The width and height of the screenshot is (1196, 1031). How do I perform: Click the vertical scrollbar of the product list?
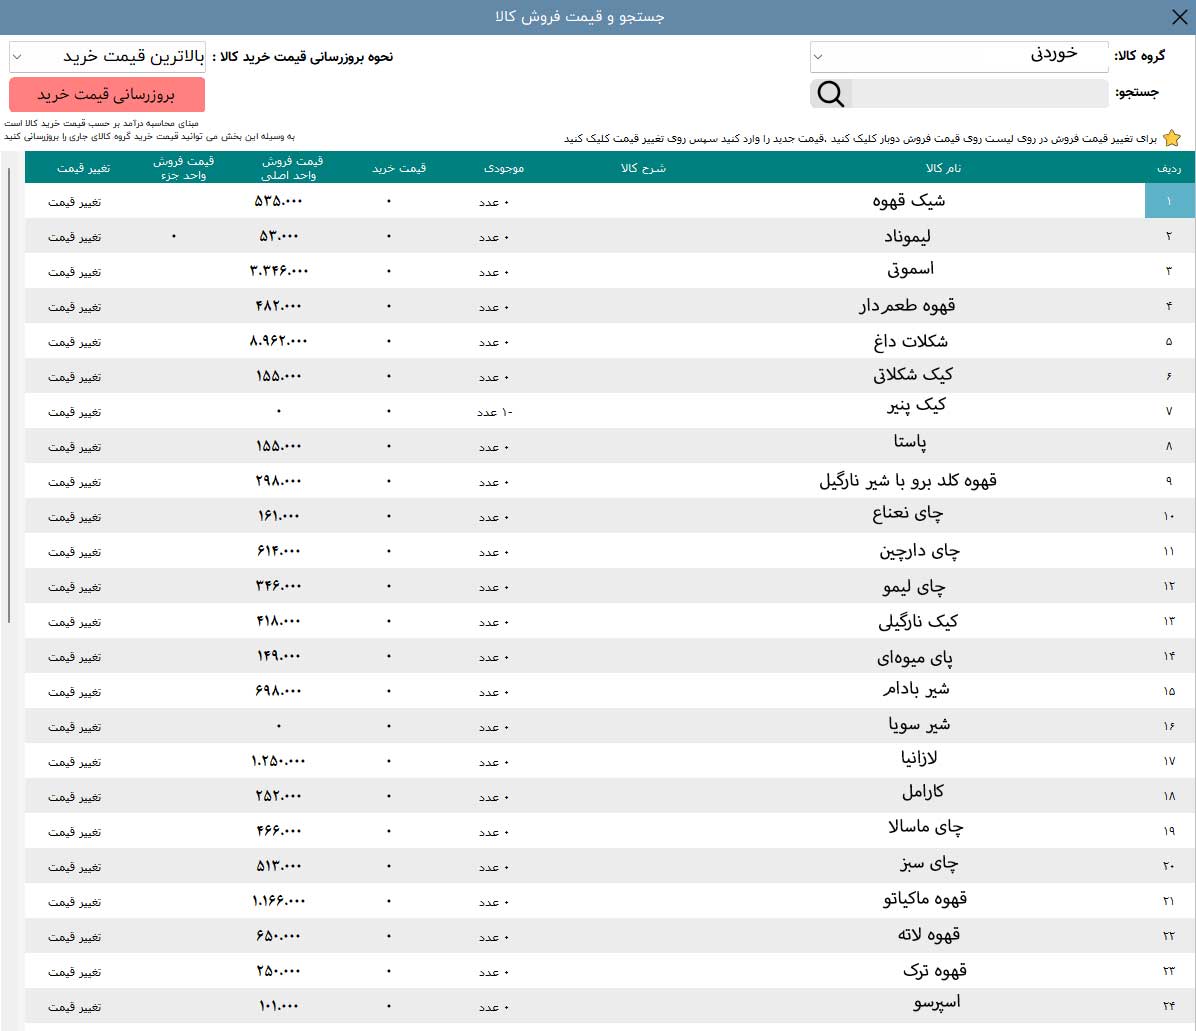point(9,397)
